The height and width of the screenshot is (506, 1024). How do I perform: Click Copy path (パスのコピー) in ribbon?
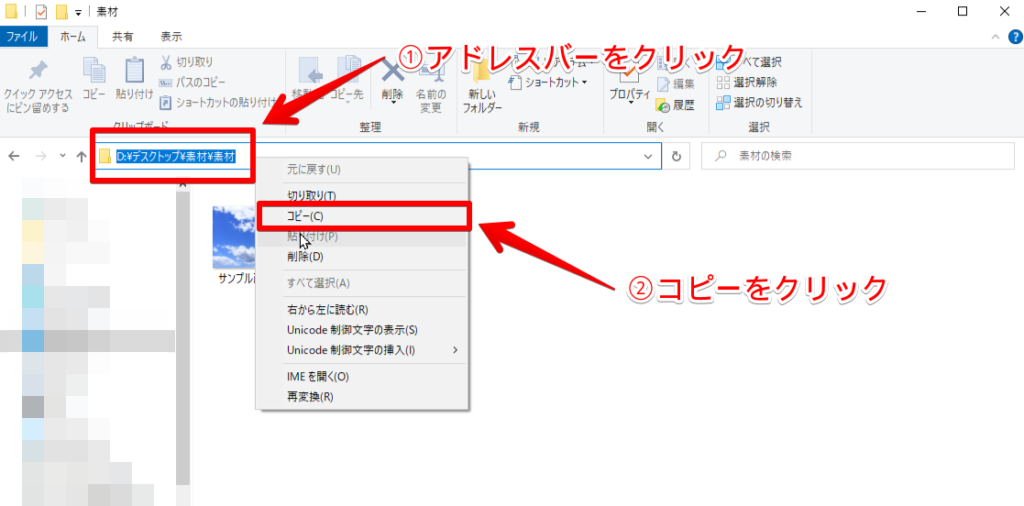pyautogui.click(x=193, y=82)
